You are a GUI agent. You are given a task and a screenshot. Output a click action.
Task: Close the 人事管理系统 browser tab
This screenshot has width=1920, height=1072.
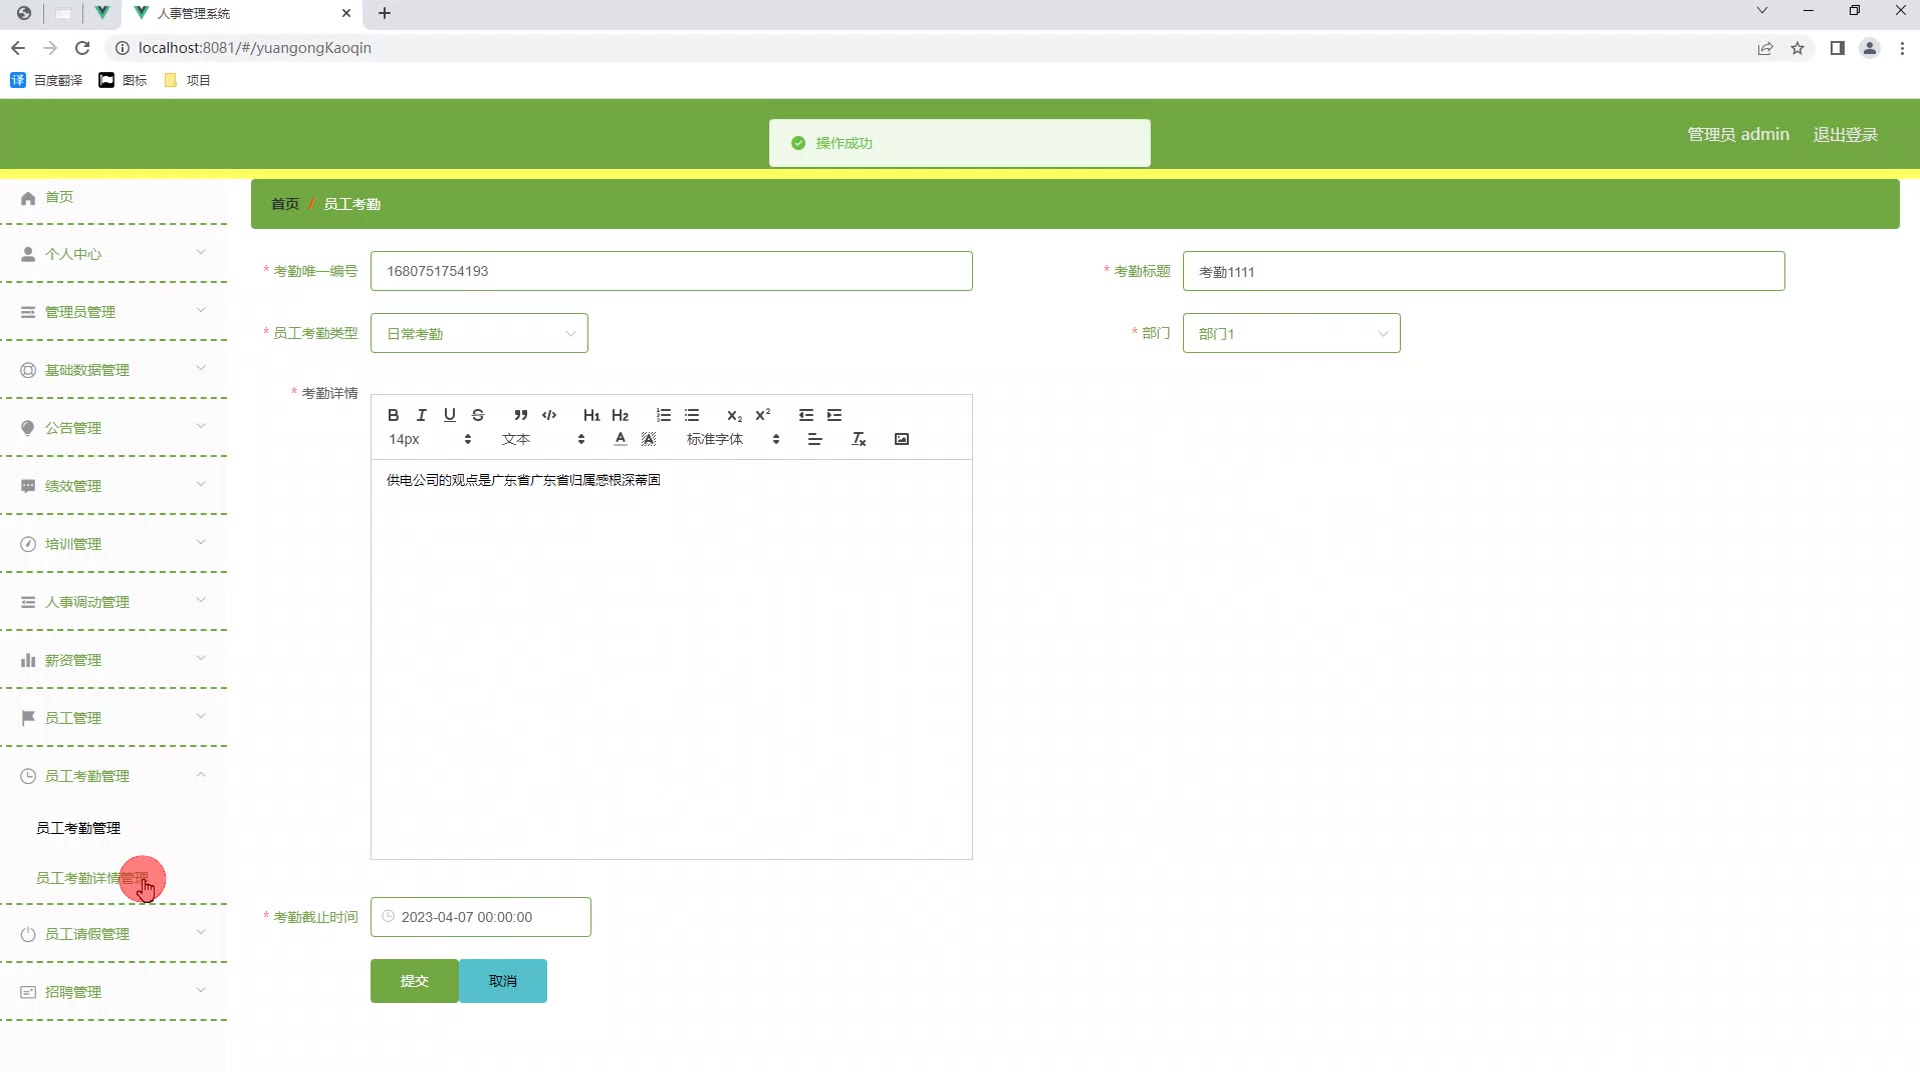tap(346, 13)
